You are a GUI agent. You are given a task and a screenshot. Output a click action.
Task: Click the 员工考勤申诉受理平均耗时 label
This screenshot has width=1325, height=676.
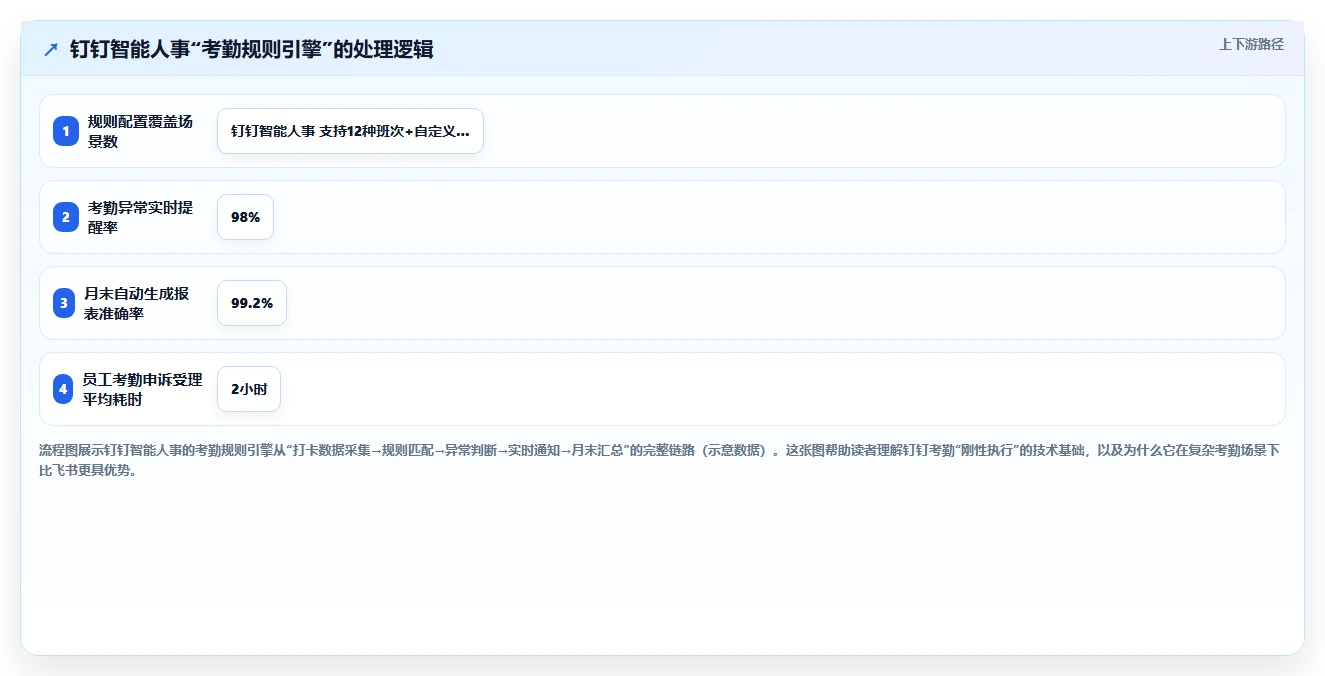click(x=143, y=389)
